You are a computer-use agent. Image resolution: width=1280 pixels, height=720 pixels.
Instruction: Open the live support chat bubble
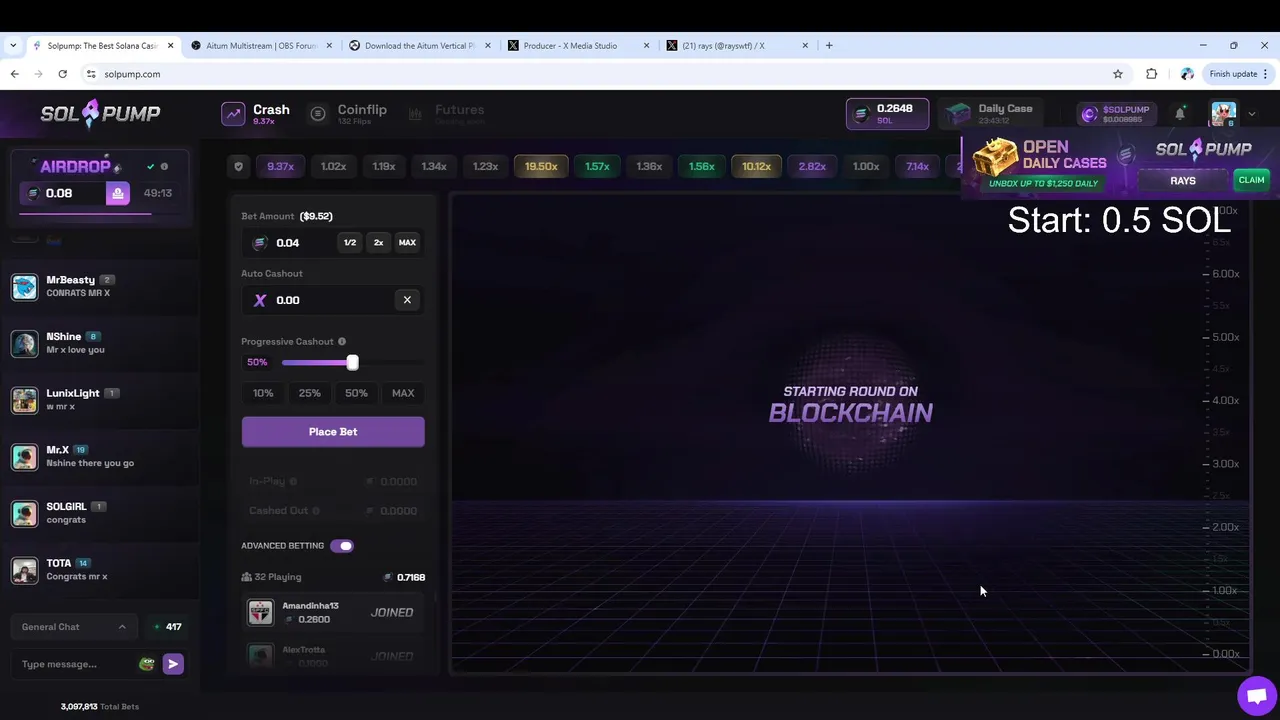(1256, 696)
